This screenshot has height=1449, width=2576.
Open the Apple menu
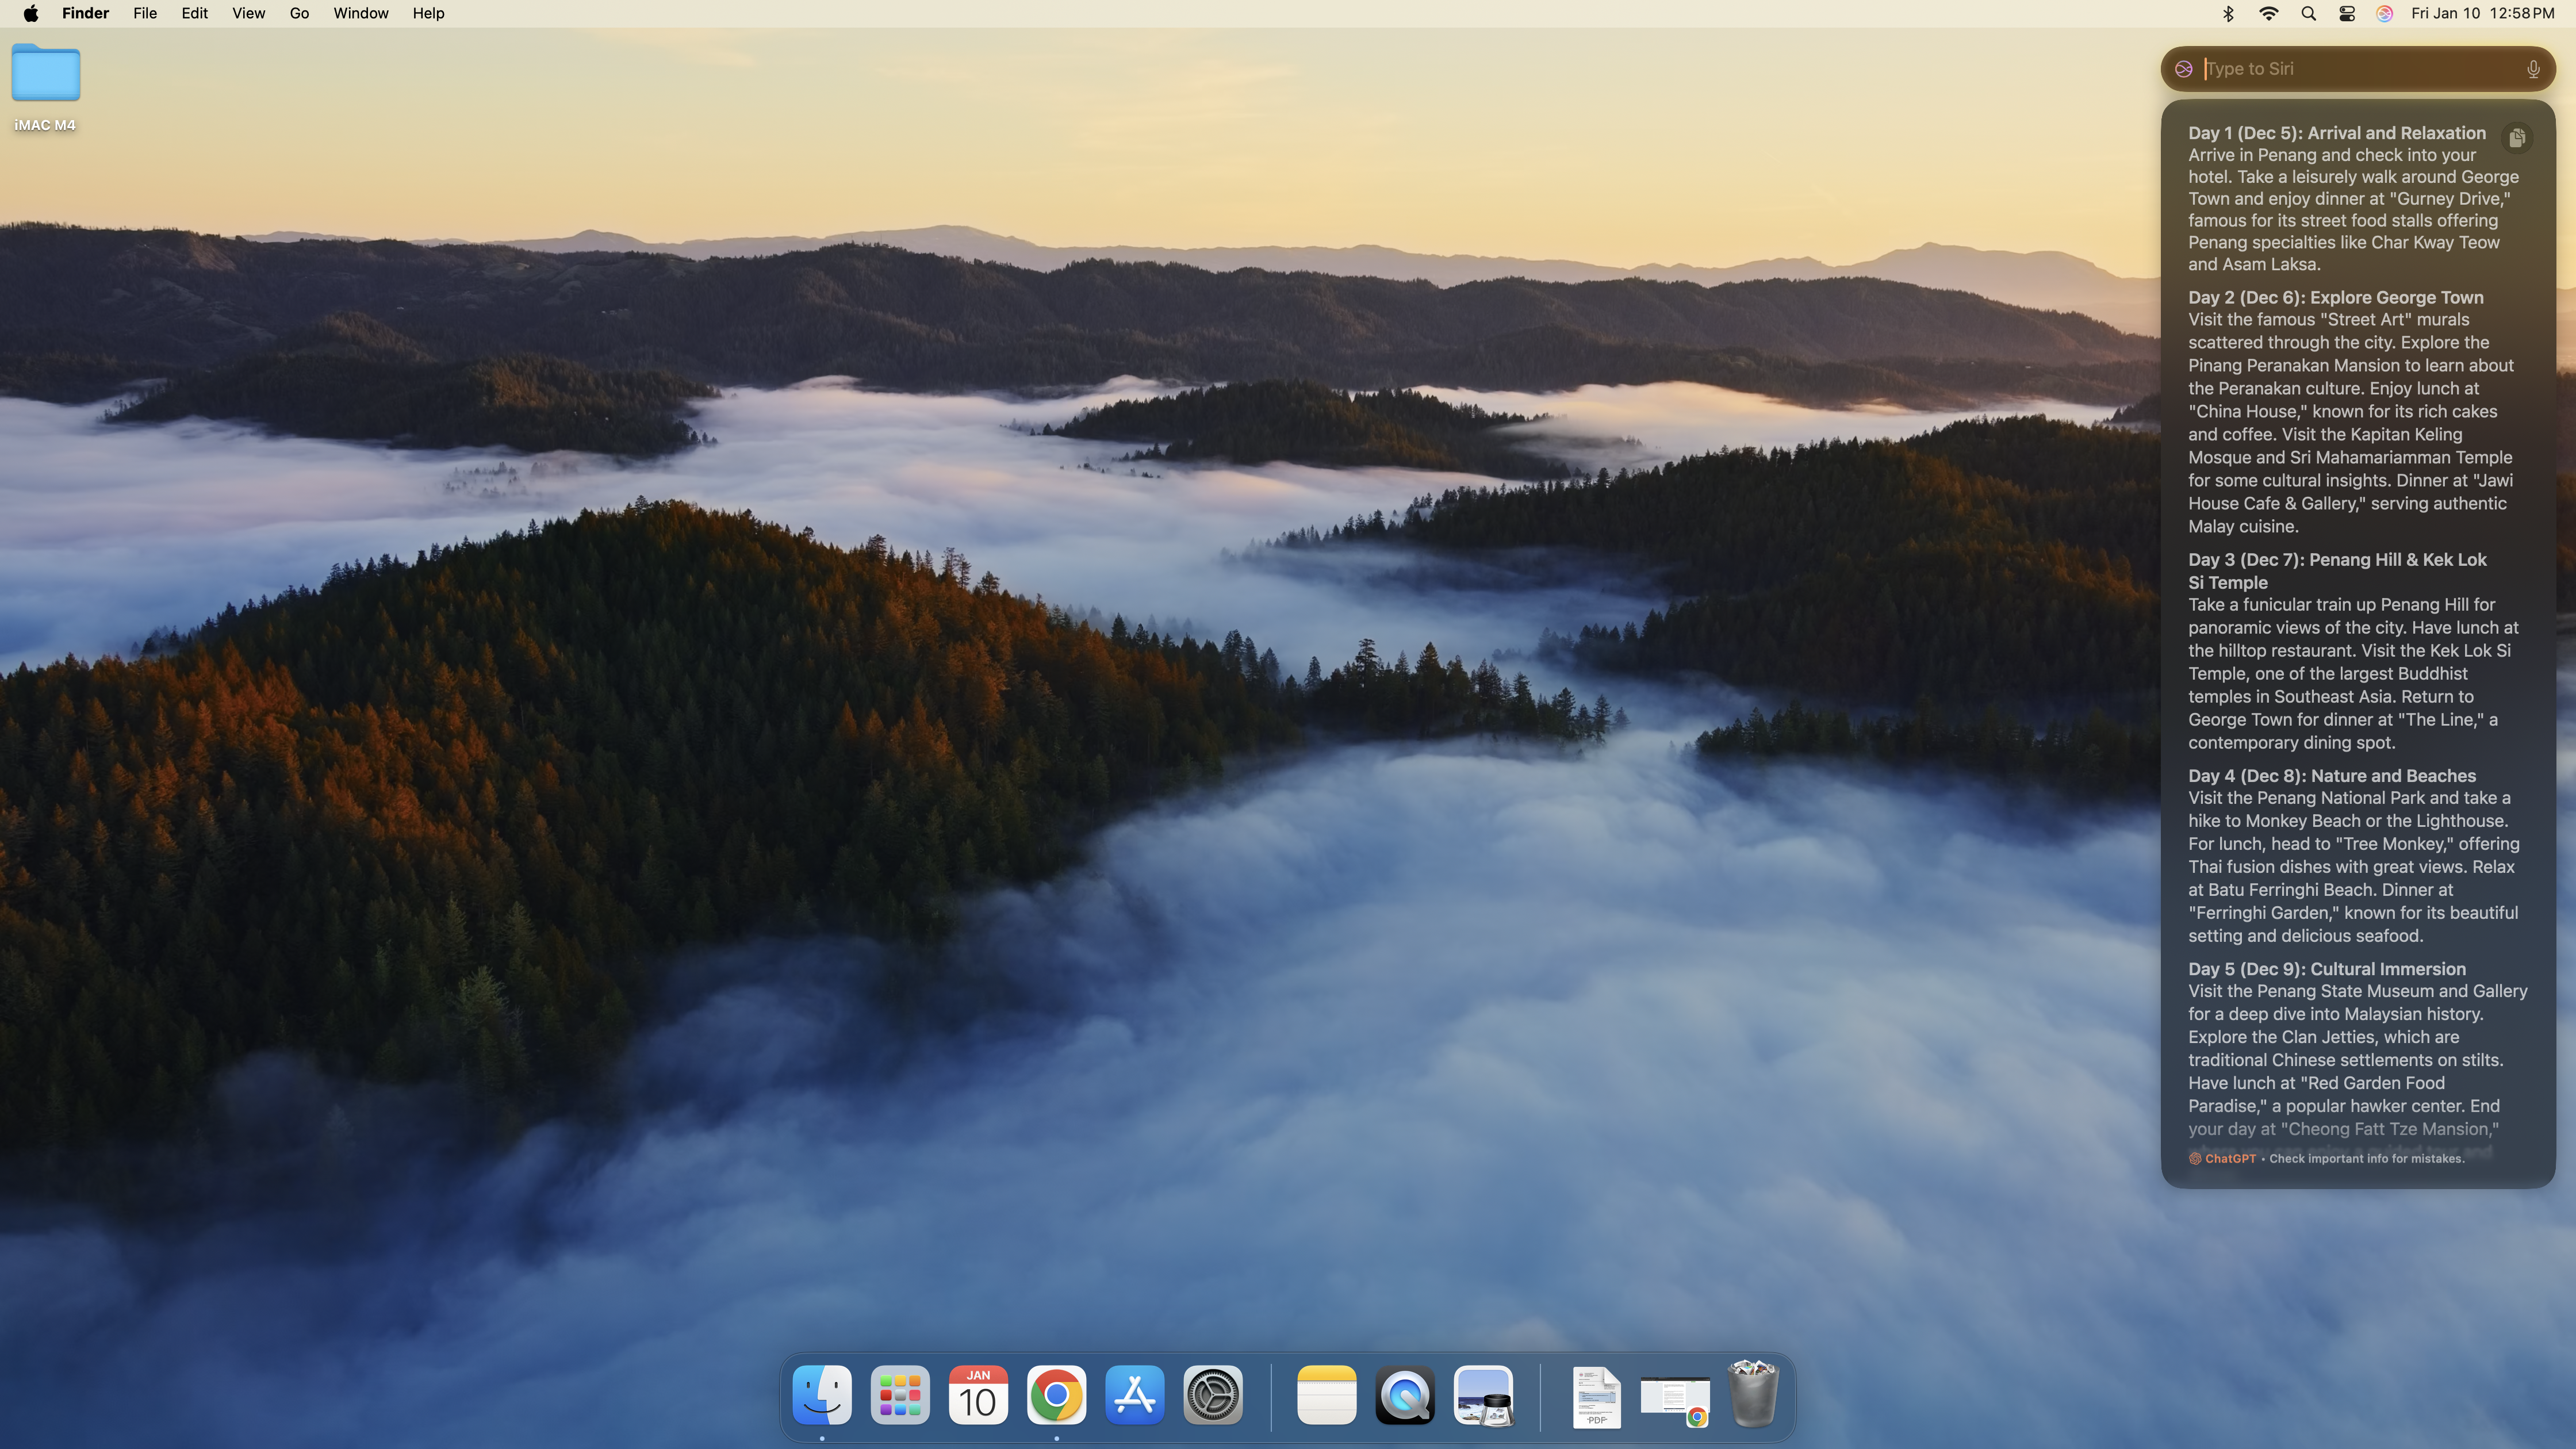31,13
